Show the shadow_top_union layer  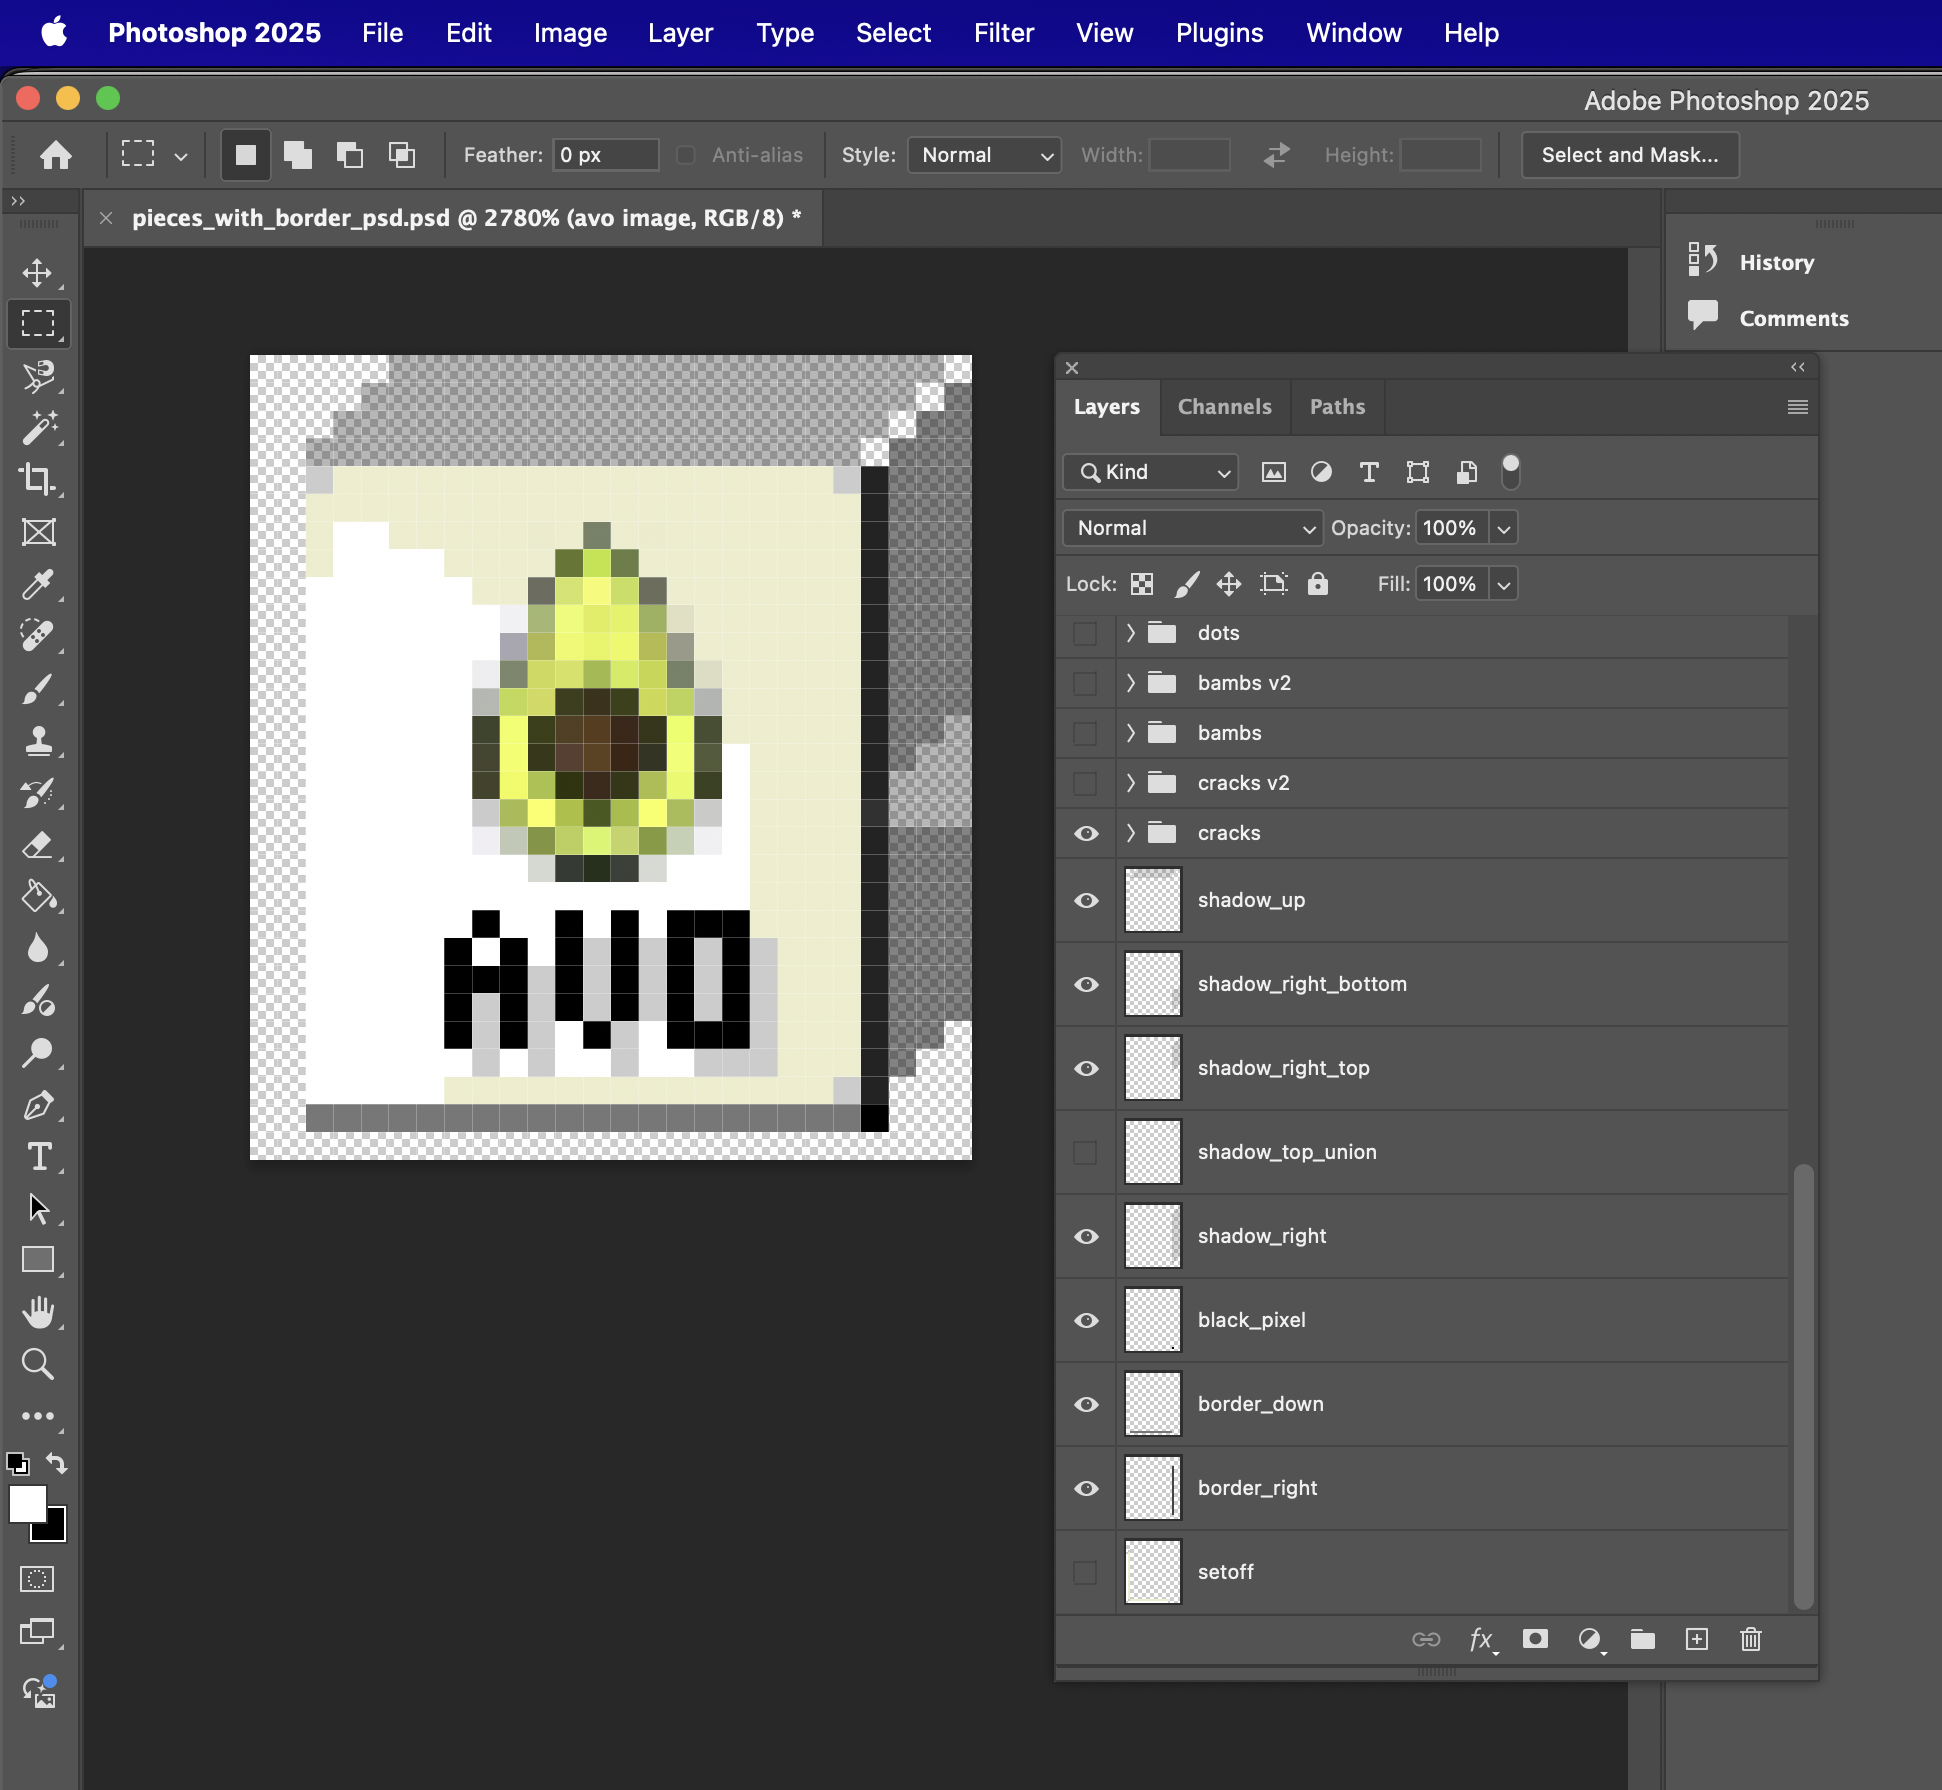(x=1086, y=1152)
